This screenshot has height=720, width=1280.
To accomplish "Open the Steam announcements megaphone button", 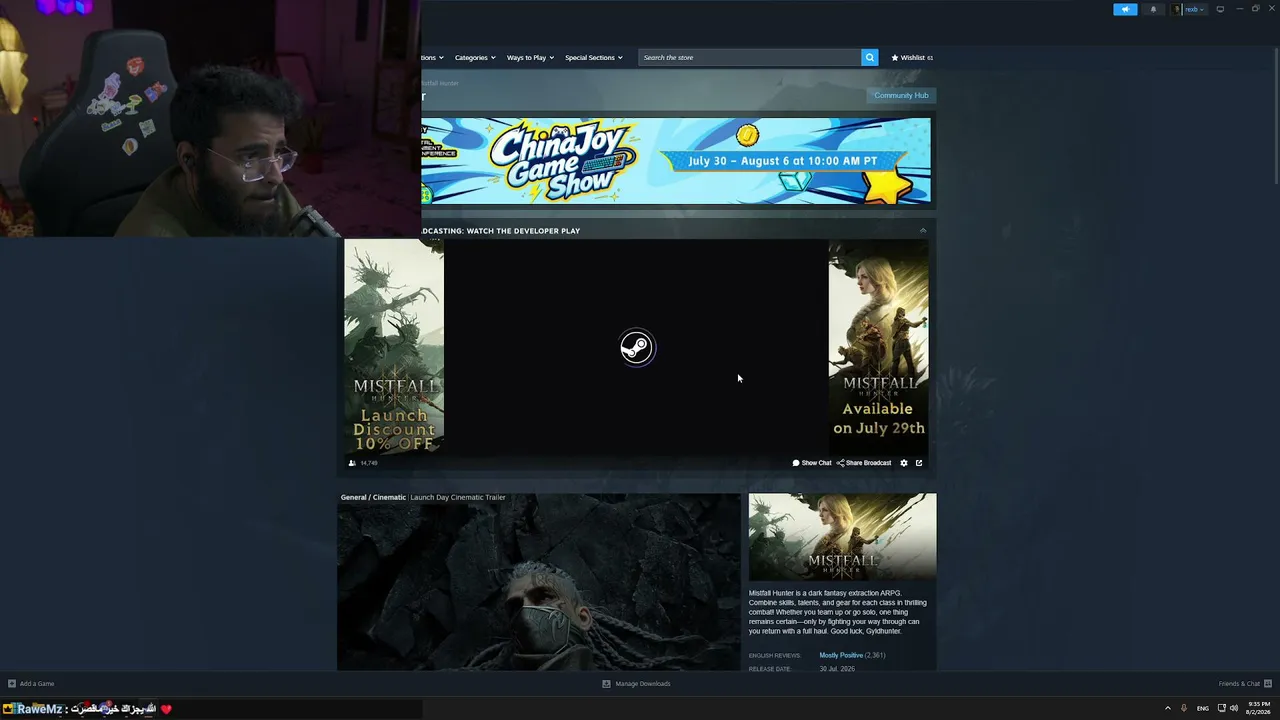I will coord(1125,9).
